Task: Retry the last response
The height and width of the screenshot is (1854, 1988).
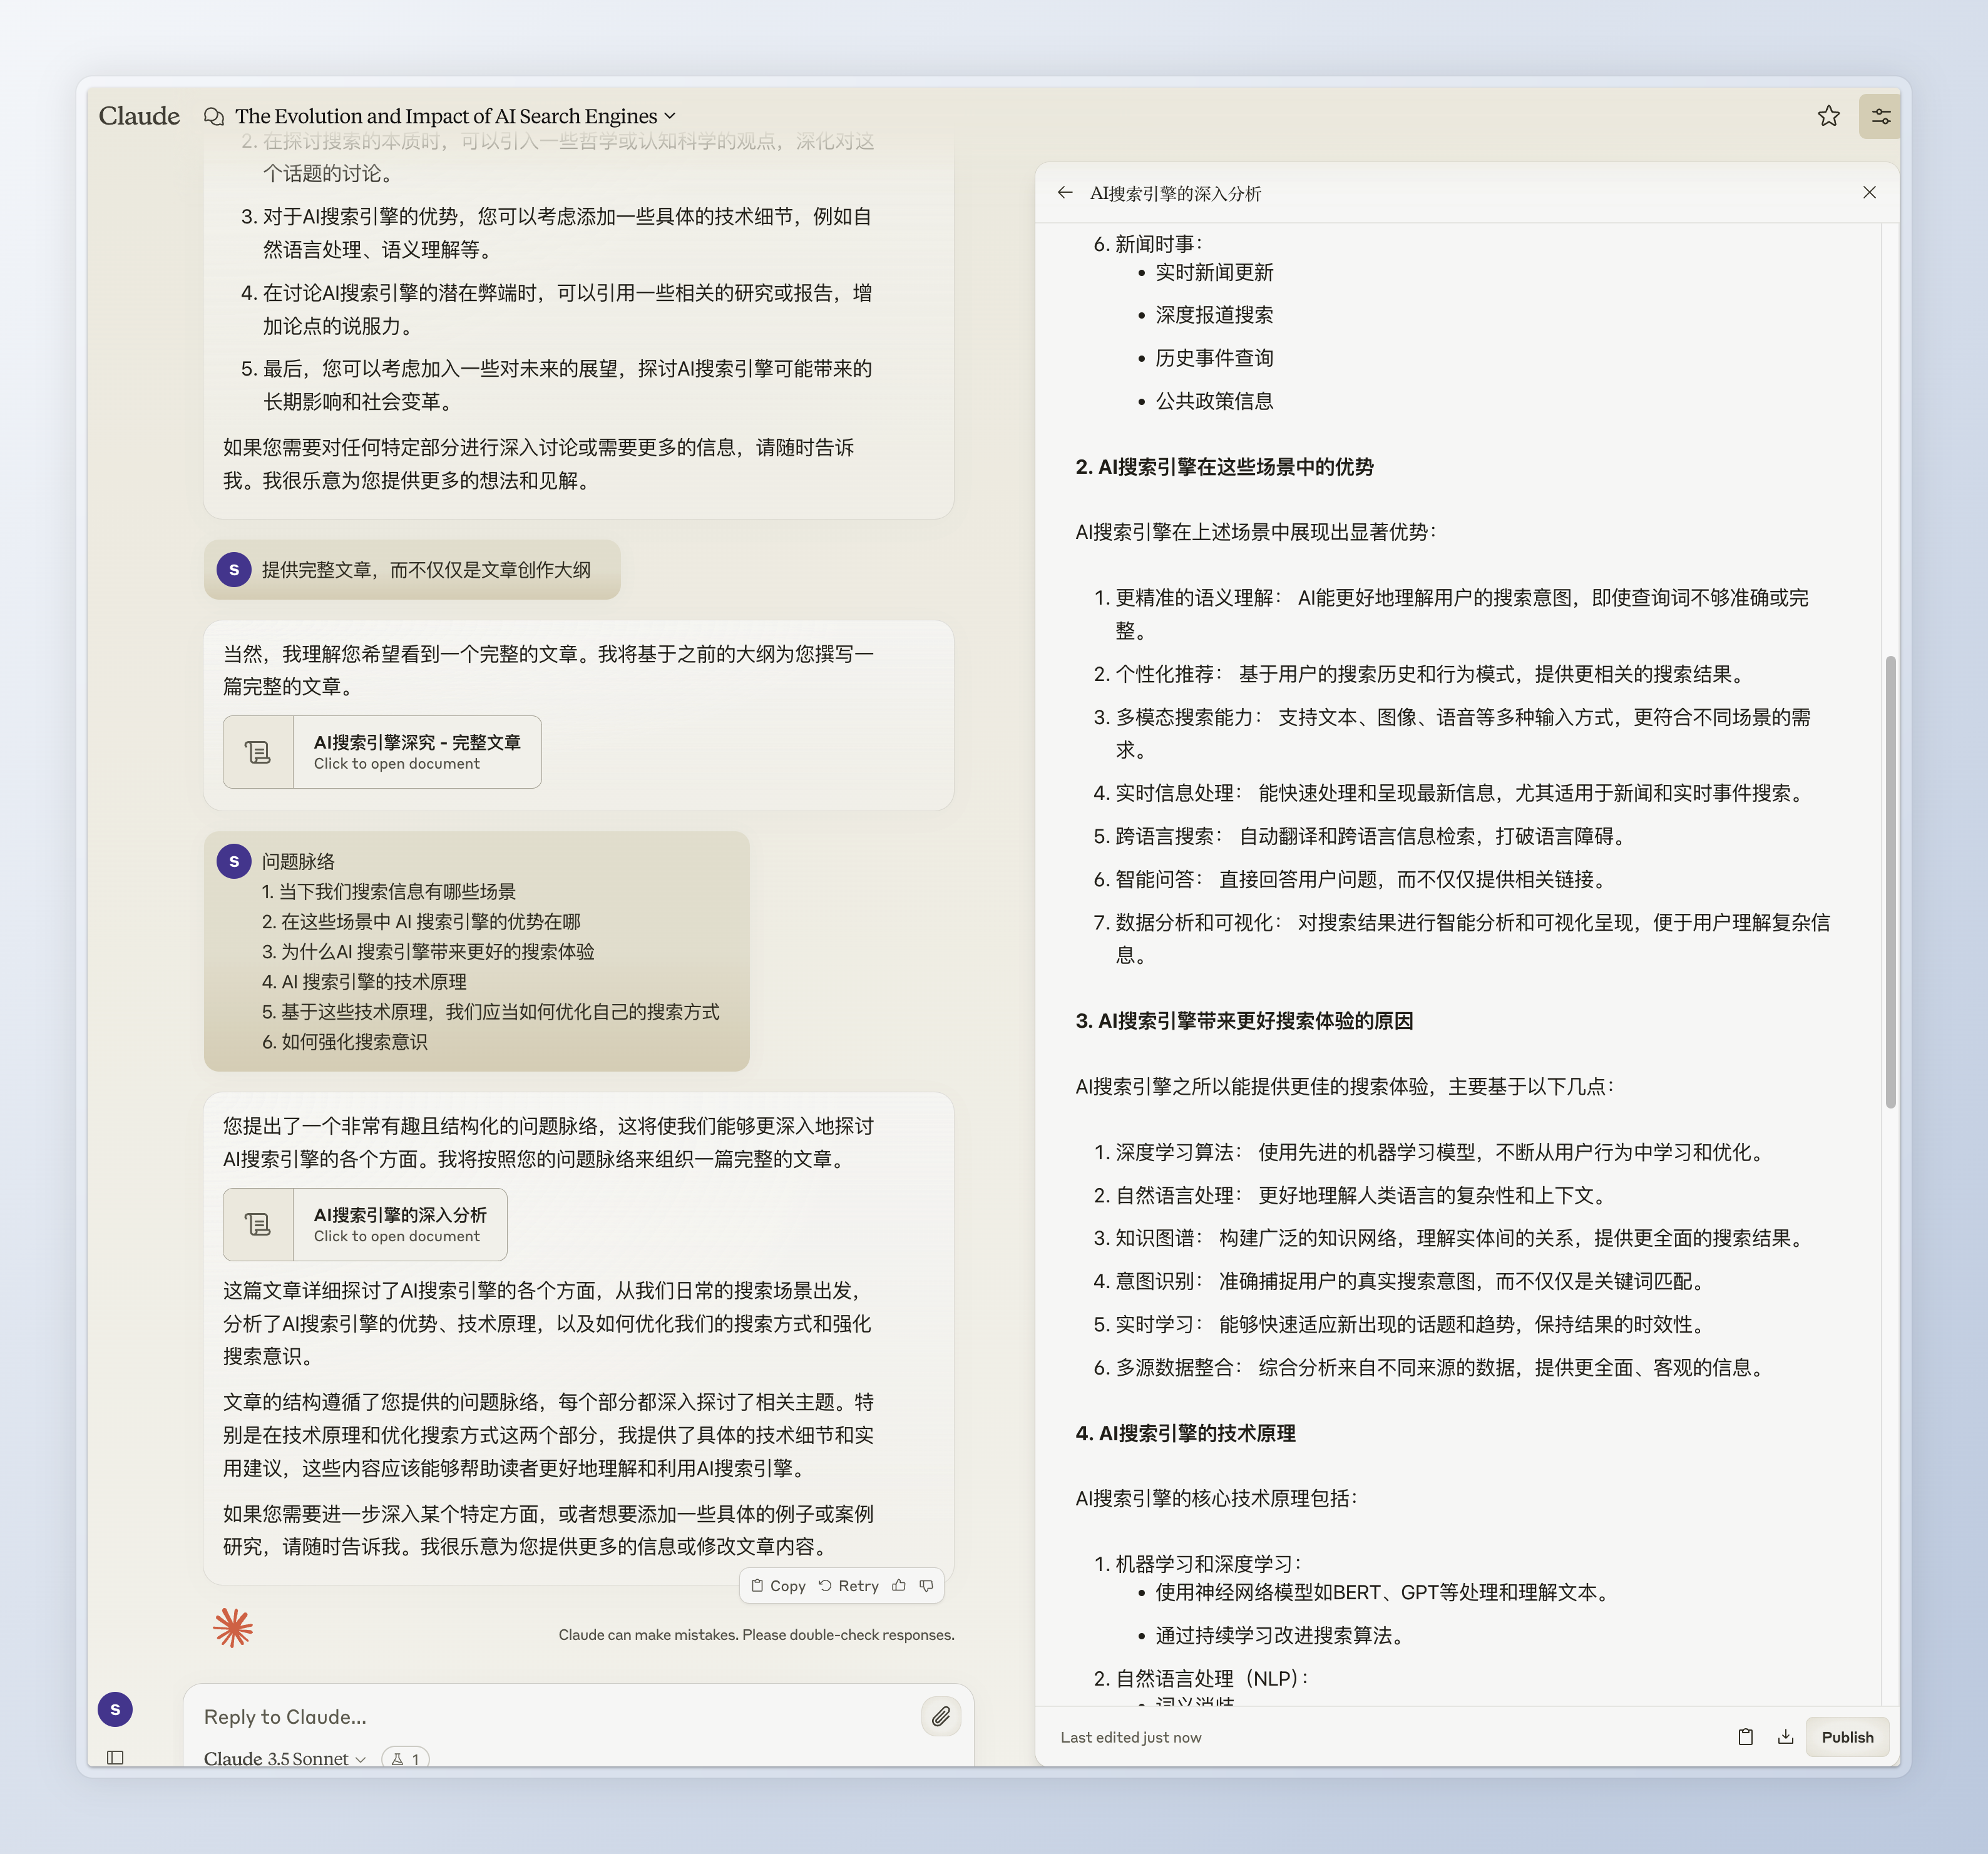Action: click(x=849, y=1586)
